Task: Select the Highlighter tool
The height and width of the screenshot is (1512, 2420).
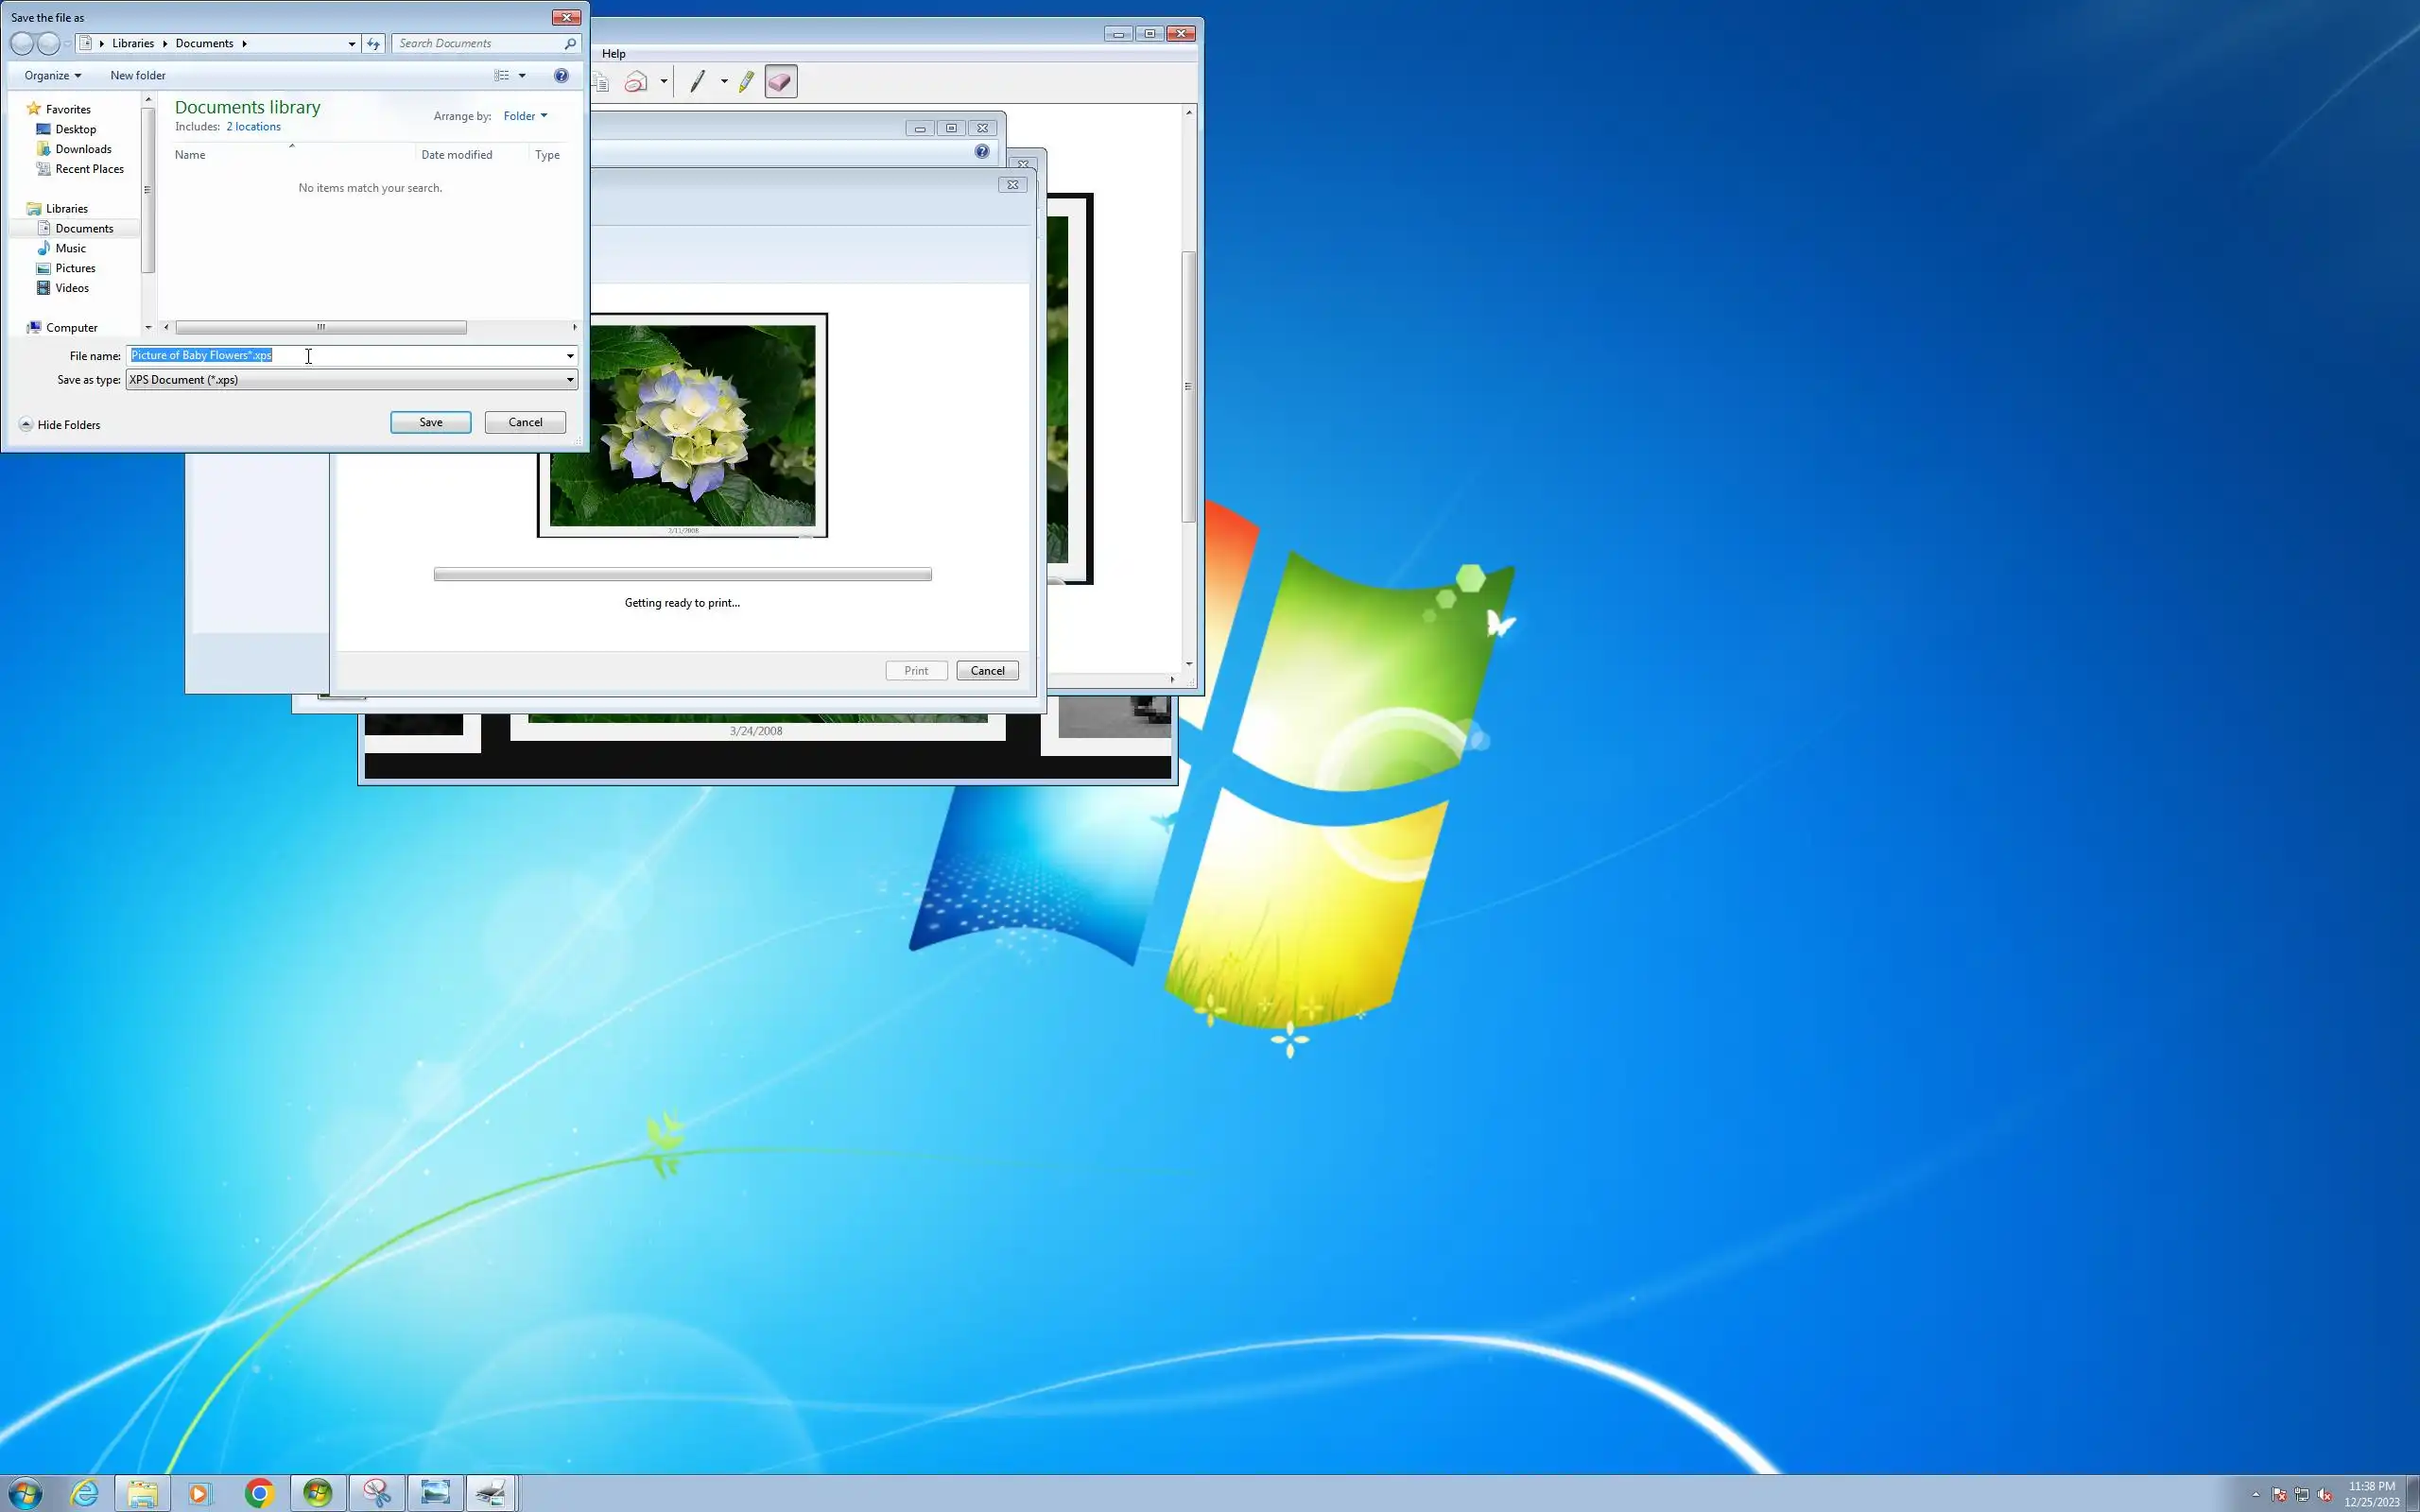Action: coord(746,82)
